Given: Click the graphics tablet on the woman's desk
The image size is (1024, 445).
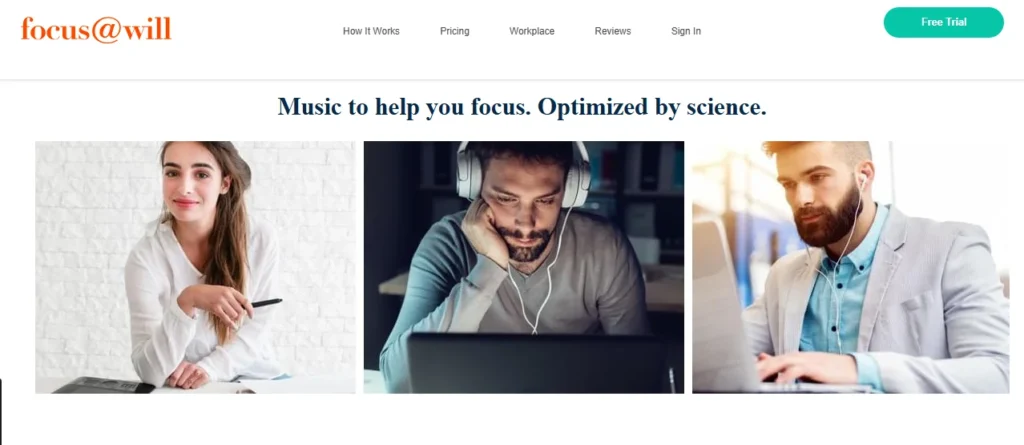Looking at the screenshot, I should (103, 385).
